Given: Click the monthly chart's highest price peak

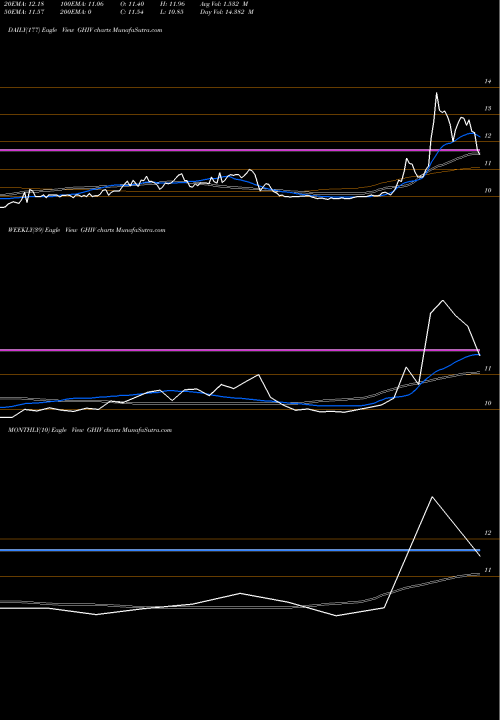Looking at the screenshot, I should point(432,497).
